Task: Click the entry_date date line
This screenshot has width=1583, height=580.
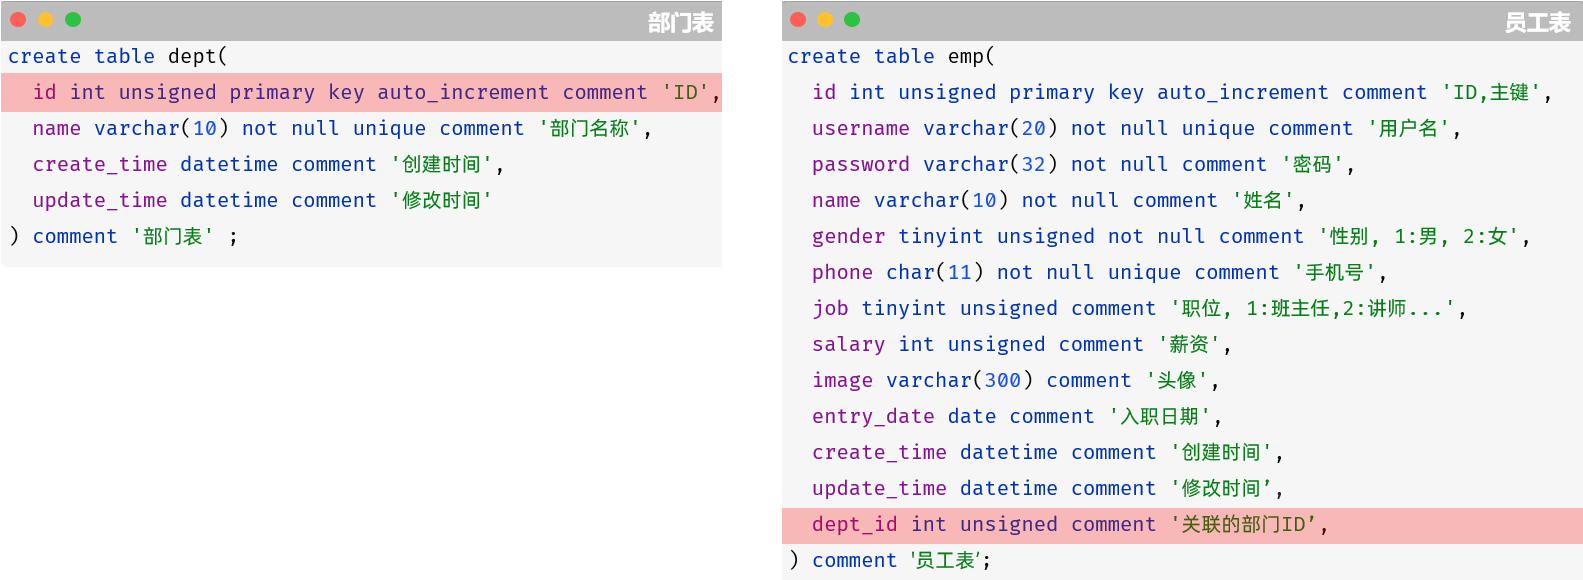Action: 1017,417
